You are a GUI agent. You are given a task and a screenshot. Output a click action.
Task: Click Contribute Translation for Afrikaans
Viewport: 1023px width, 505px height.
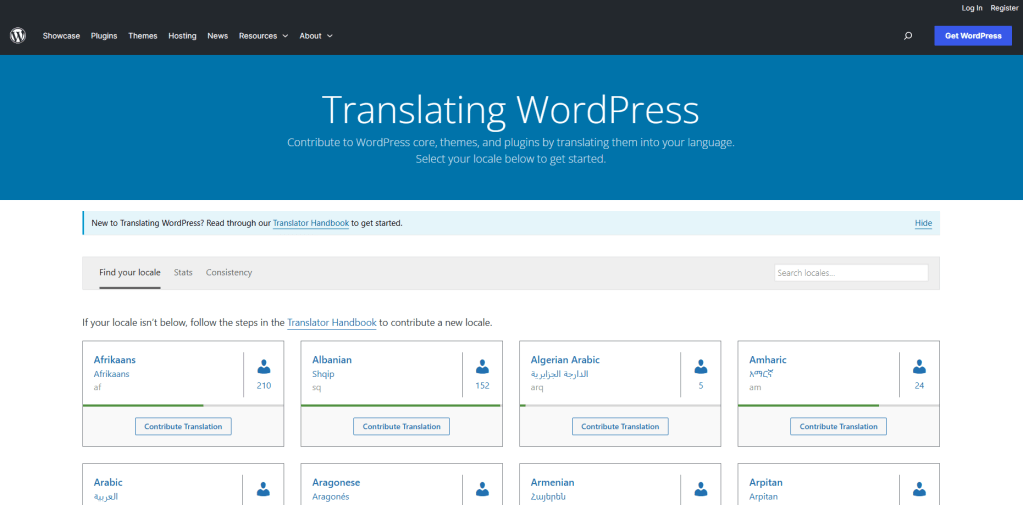(x=183, y=426)
